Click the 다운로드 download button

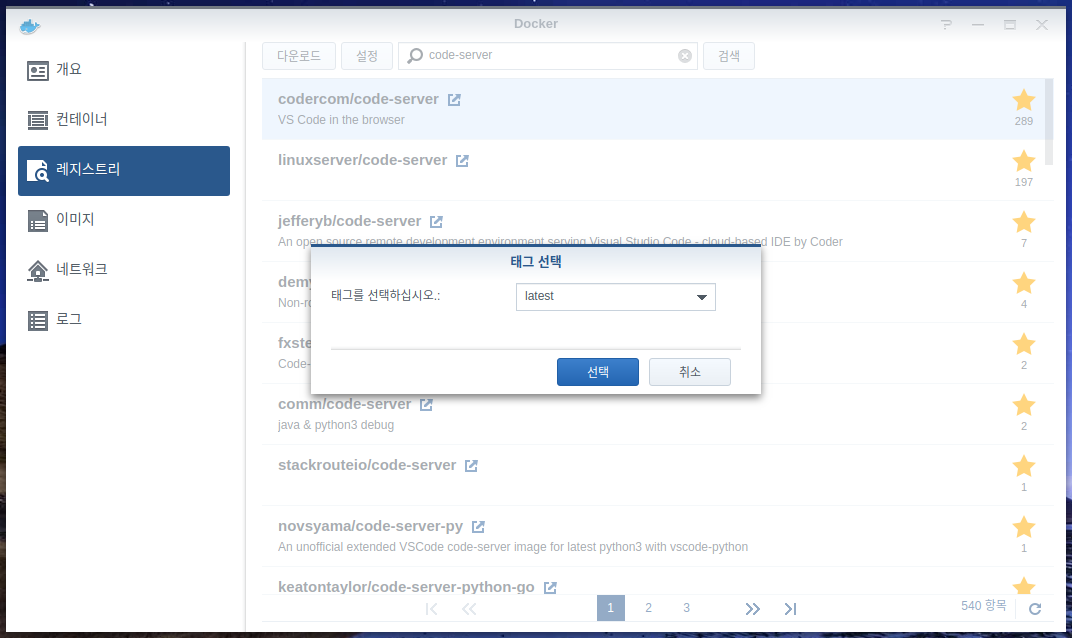pyautogui.click(x=299, y=56)
